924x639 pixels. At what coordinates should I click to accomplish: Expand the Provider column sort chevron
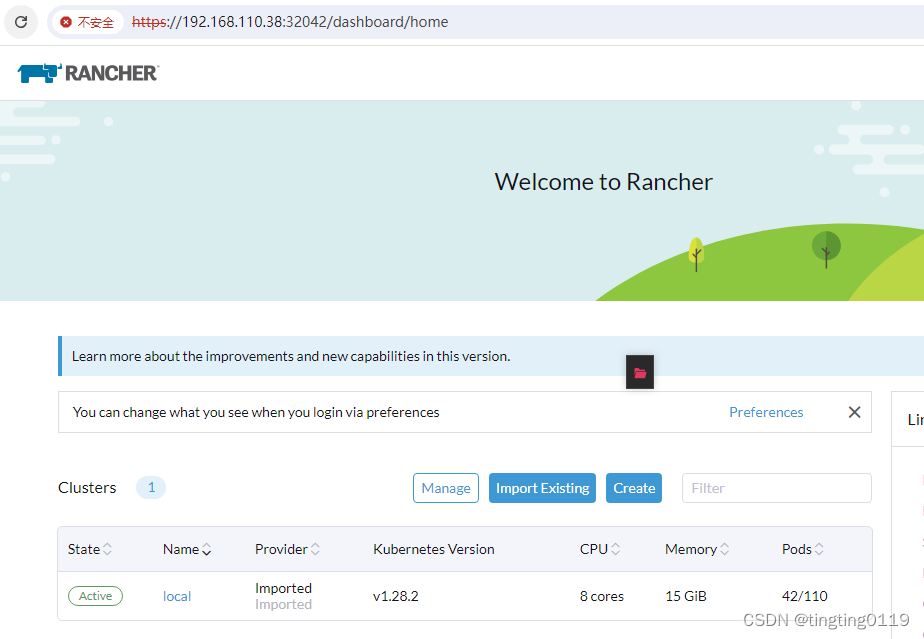tap(317, 548)
